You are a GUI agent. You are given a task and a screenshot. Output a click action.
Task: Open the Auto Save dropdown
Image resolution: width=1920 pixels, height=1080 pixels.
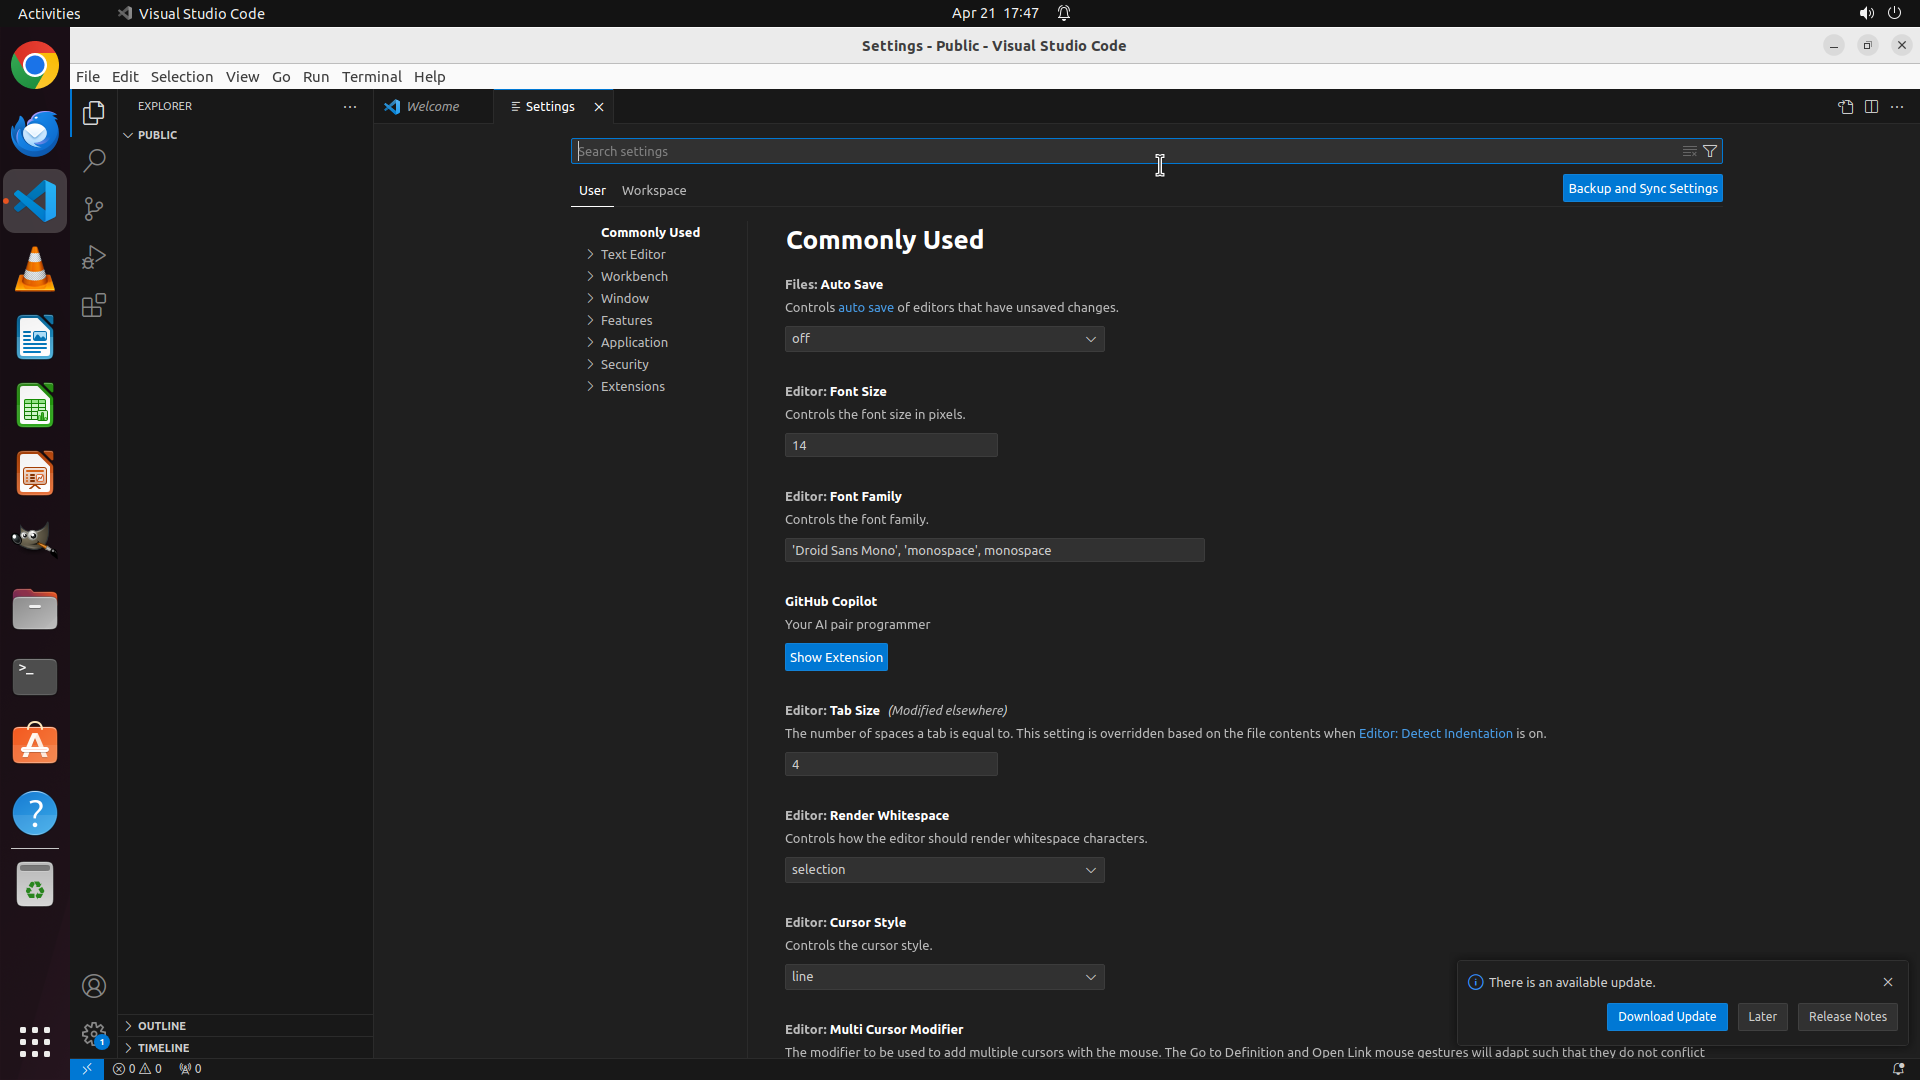[944, 339]
